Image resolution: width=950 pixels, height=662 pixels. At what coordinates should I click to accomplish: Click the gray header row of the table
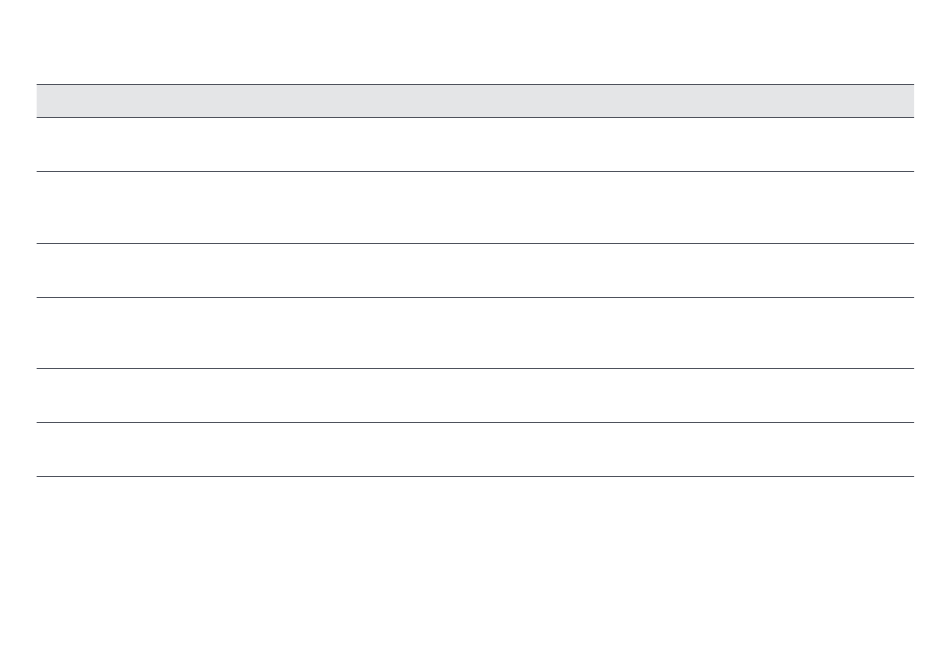pyautogui.click(x=475, y=101)
